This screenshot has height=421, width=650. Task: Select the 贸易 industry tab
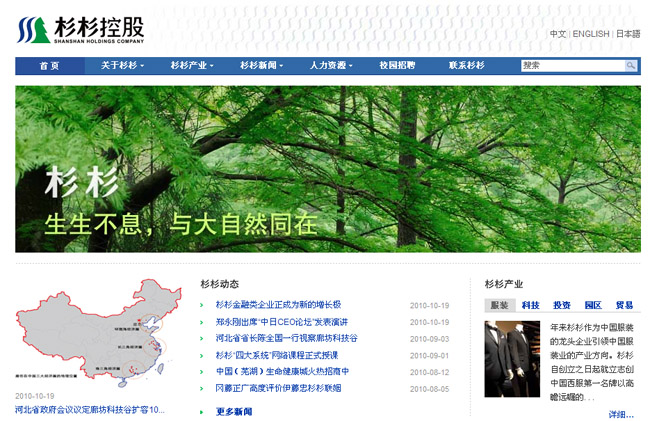(623, 305)
